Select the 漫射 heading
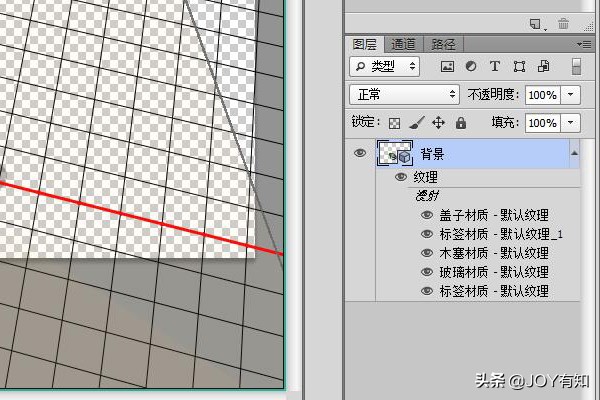 pos(427,196)
